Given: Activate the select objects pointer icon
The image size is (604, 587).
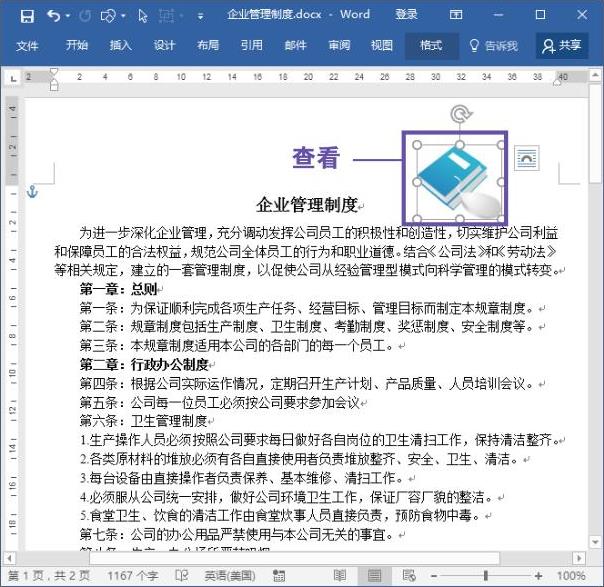Looking at the screenshot, I should pos(143,16).
